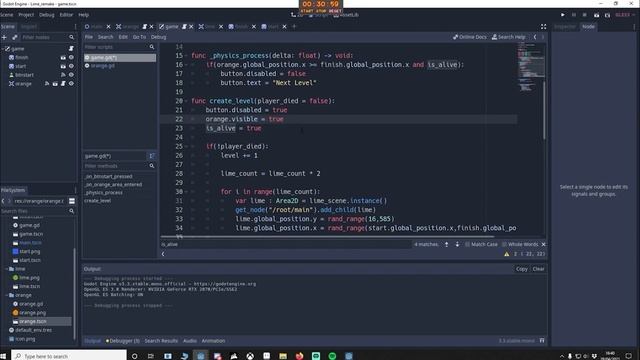Collapse the lime folder in FileSystem
This screenshot has height=360, width=640.
click(7, 269)
